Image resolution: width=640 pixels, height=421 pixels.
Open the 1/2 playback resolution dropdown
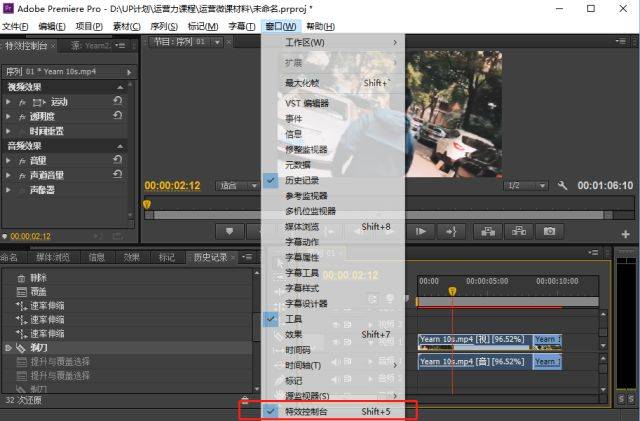coord(526,186)
